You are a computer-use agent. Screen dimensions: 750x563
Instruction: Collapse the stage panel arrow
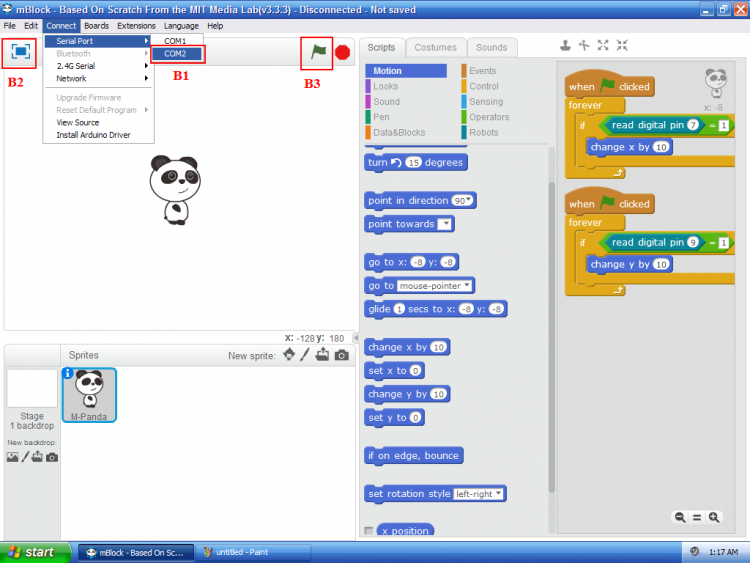(355, 337)
